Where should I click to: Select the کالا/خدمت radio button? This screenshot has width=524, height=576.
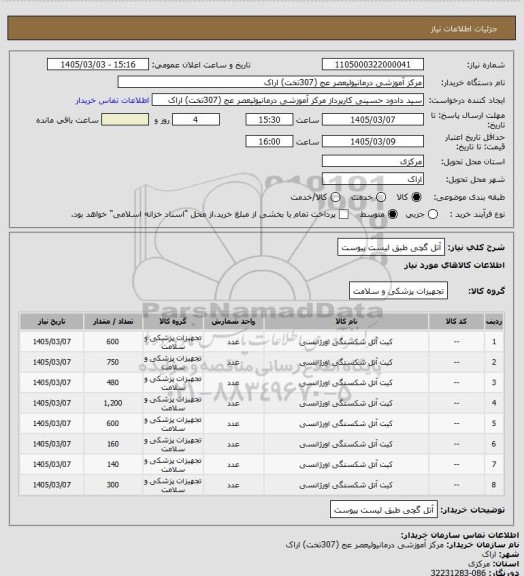(335, 198)
